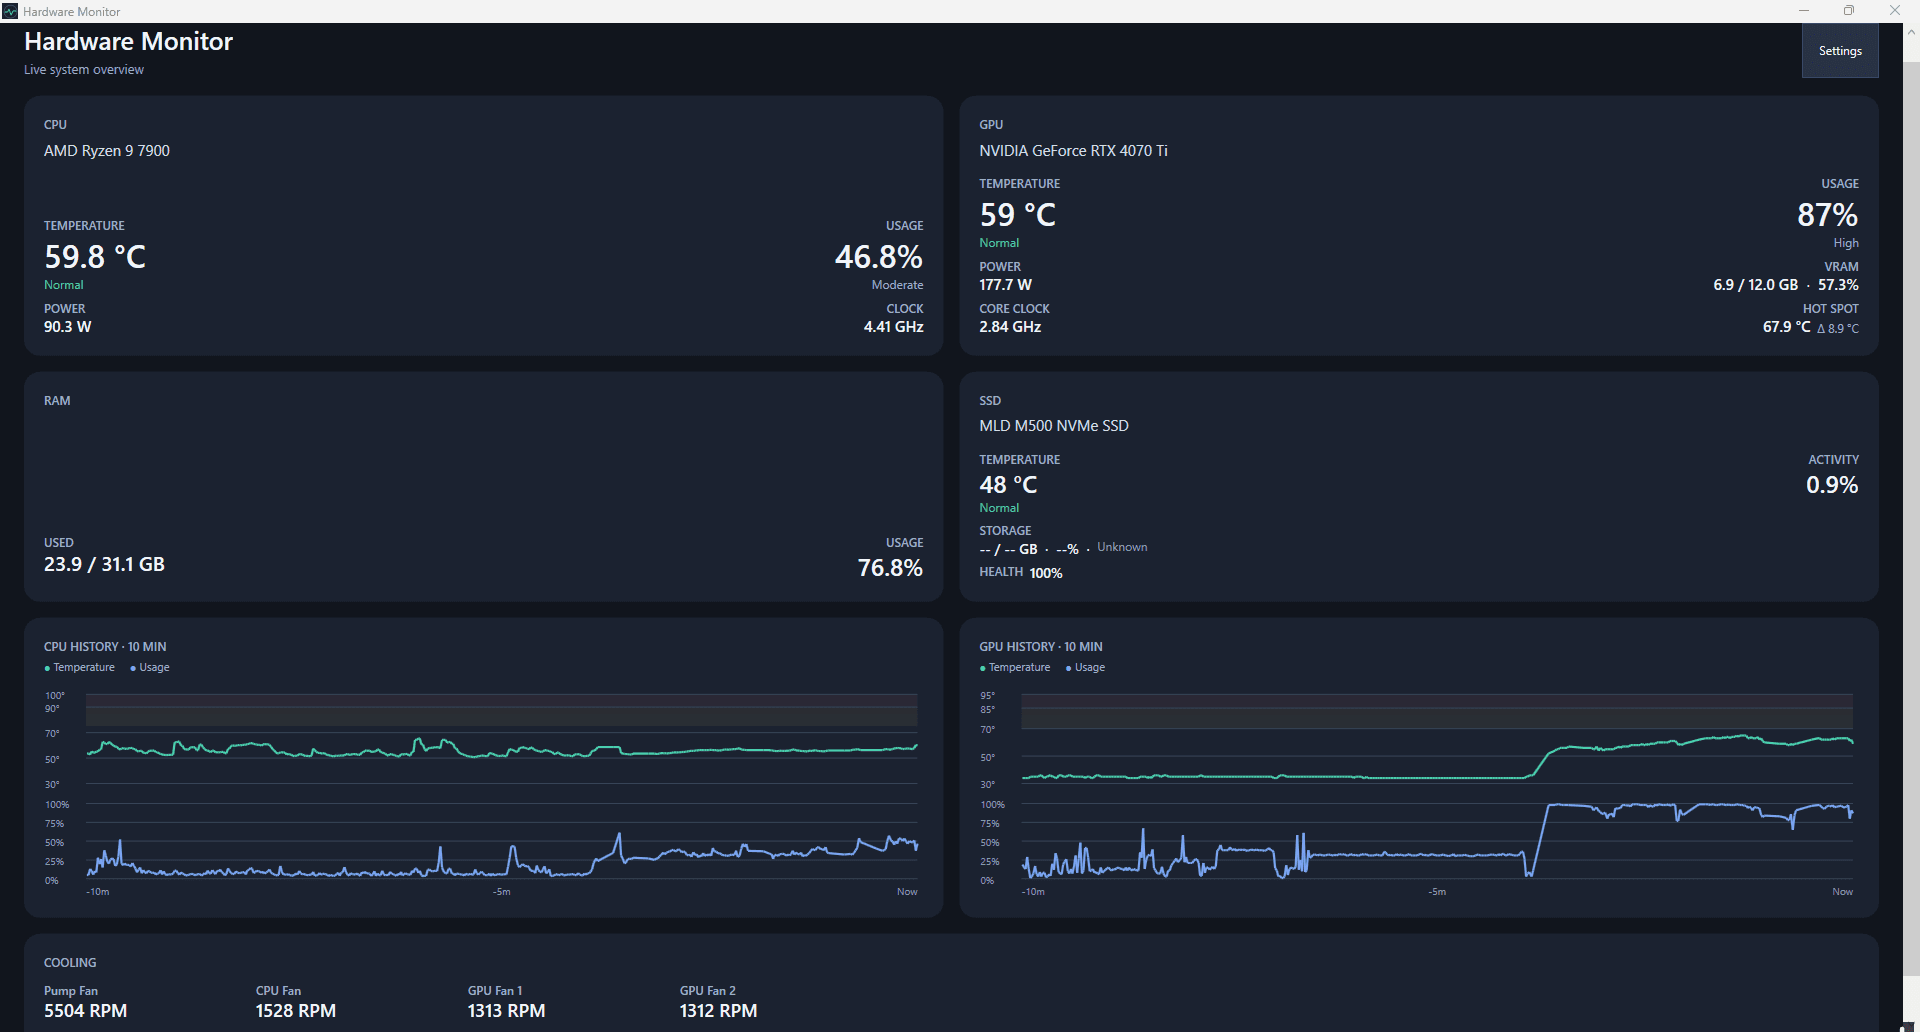Click the 'RAM' card label
Viewport: 1920px width, 1032px height.
point(57,401)
